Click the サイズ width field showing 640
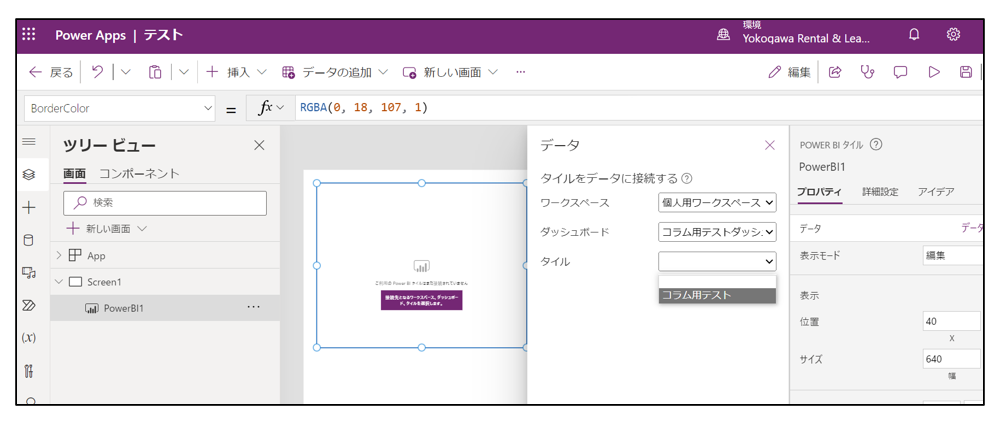 pyautogui.click(x=952, y=359)
